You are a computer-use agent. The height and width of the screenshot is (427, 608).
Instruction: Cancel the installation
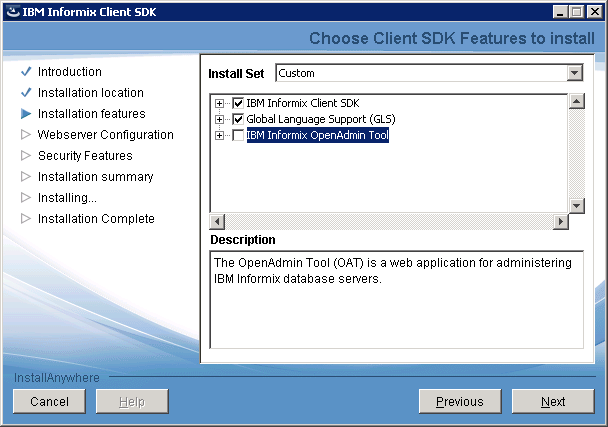49,401
